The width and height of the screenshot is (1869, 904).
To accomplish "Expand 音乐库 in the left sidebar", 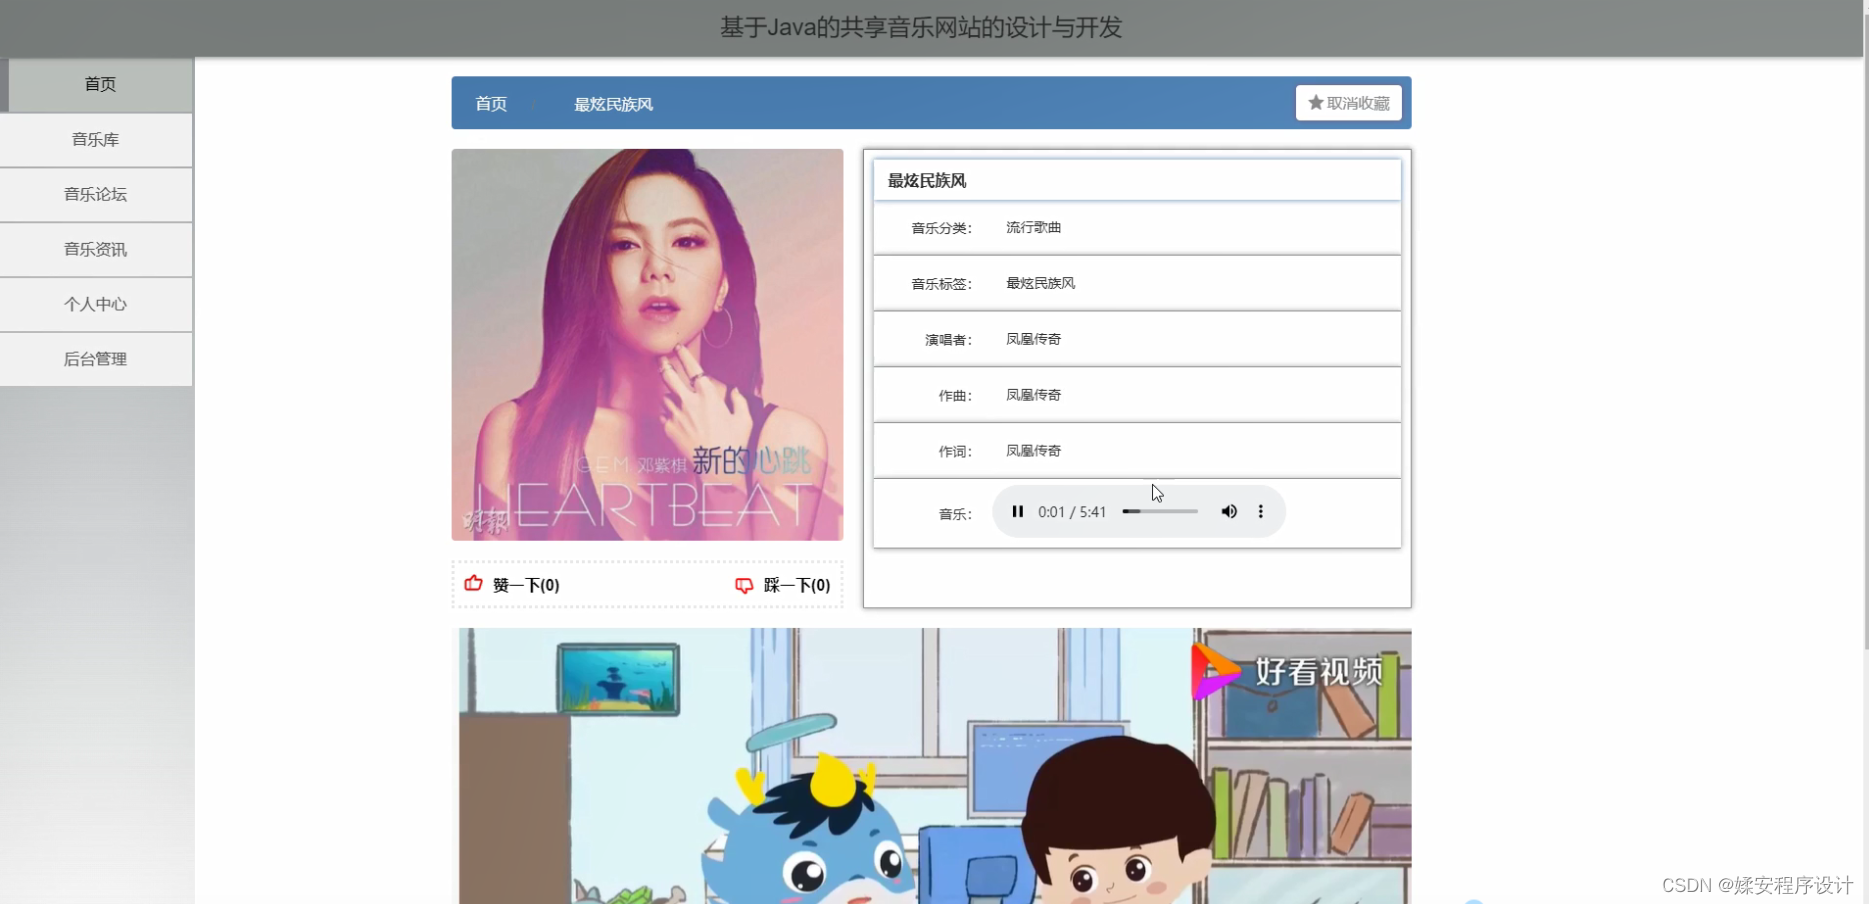I will click(x=96, y=139).
